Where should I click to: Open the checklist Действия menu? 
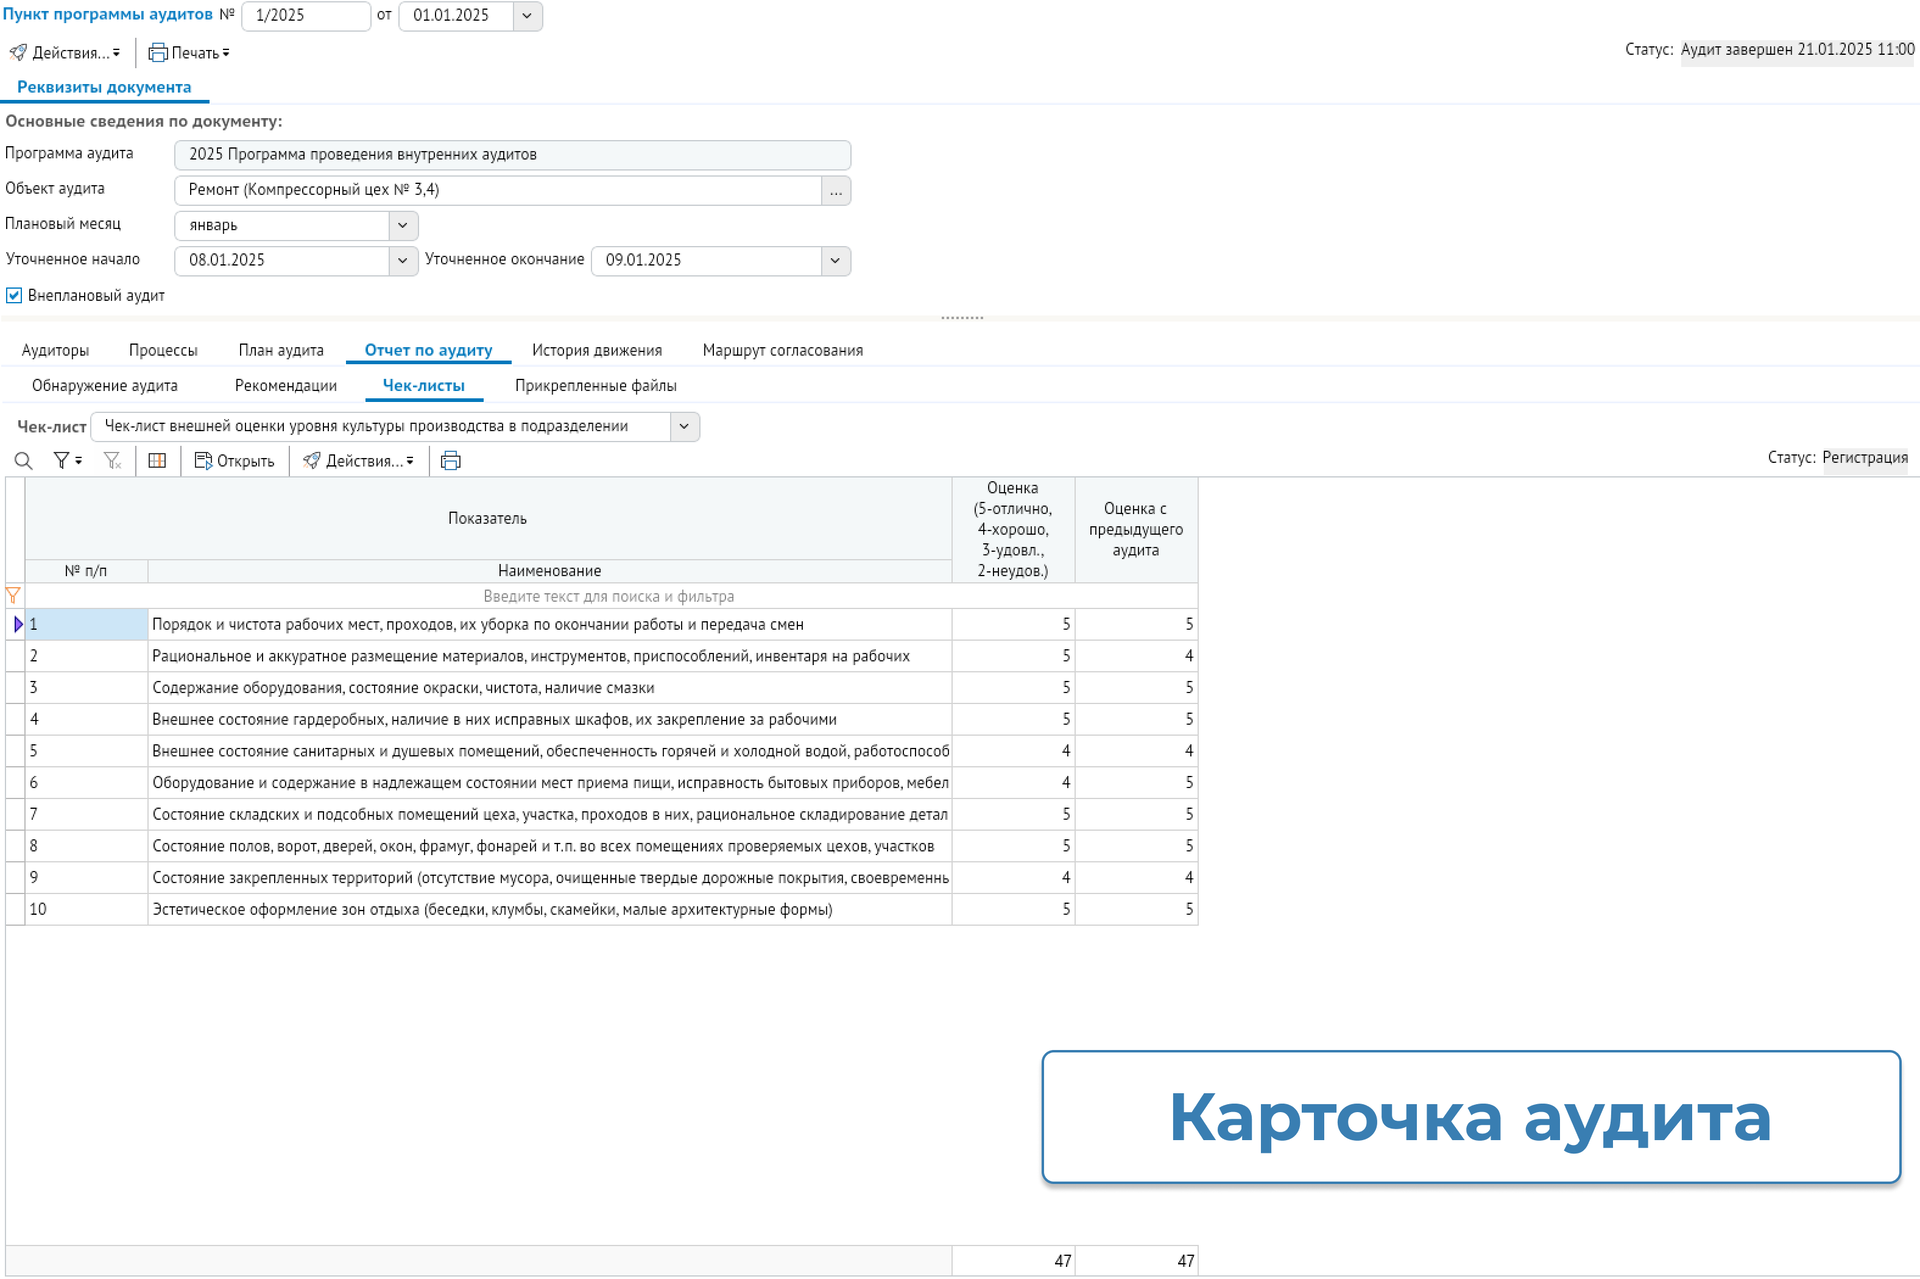click(x=359, y=461)
